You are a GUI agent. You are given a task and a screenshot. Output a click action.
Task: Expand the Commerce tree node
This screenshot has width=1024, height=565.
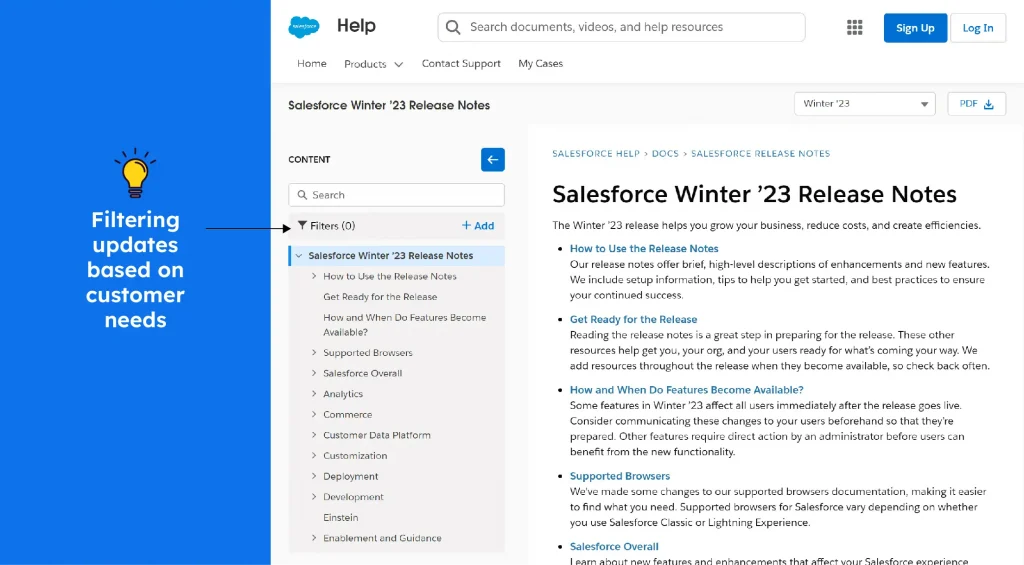coord(314,414)
